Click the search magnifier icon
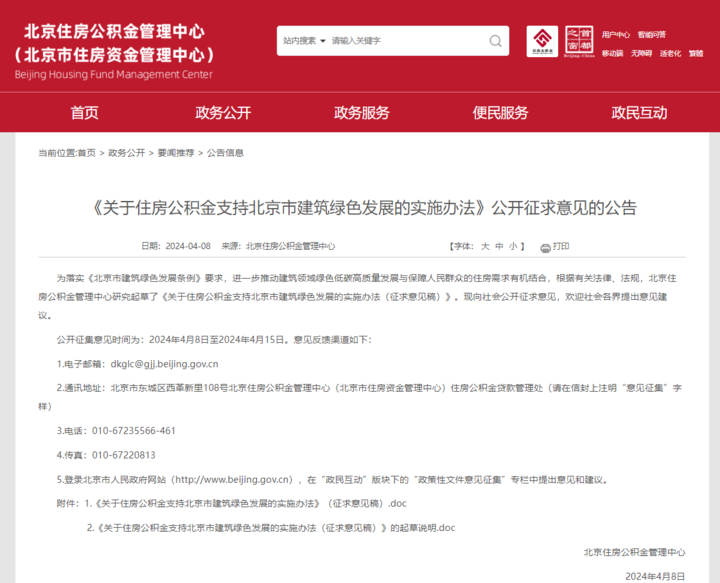Image resolution: width=720 pixels, height=583 pixels. [495, 41]
